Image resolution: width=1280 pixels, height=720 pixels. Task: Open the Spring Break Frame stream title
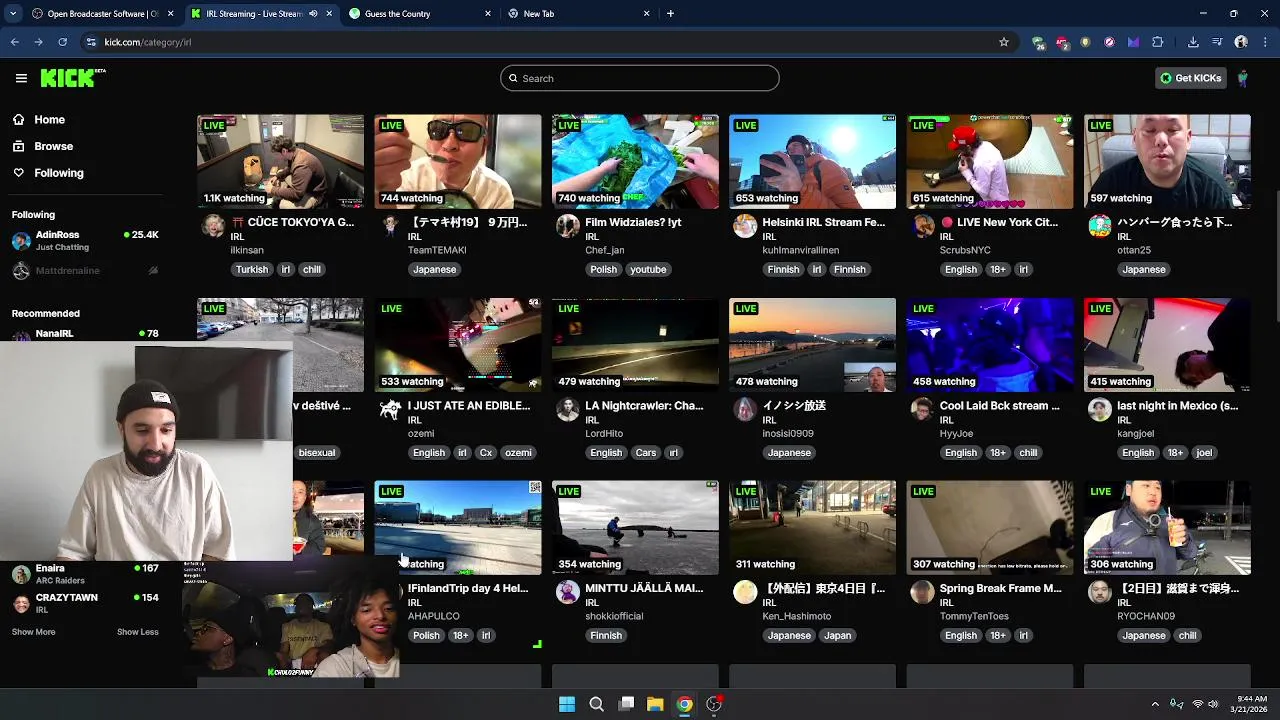tap(1001, 589)
